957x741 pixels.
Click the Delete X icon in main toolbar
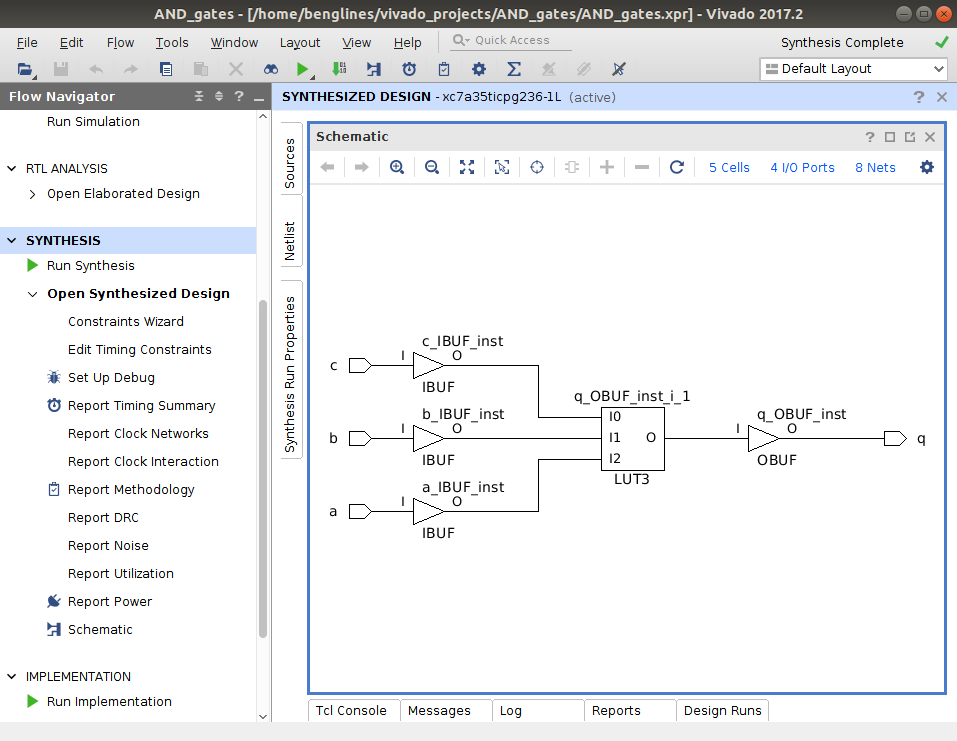(236, 69)
